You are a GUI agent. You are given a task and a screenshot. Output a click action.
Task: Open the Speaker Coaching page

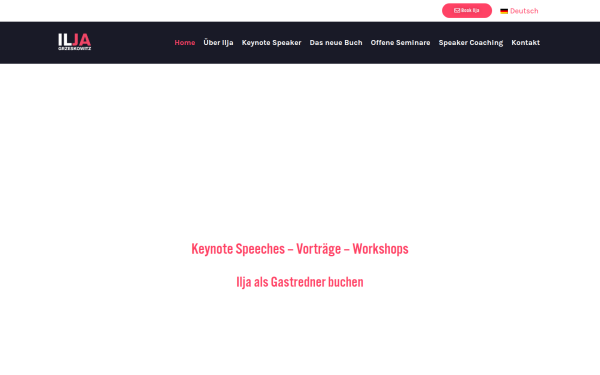click(x=471, y=42)
